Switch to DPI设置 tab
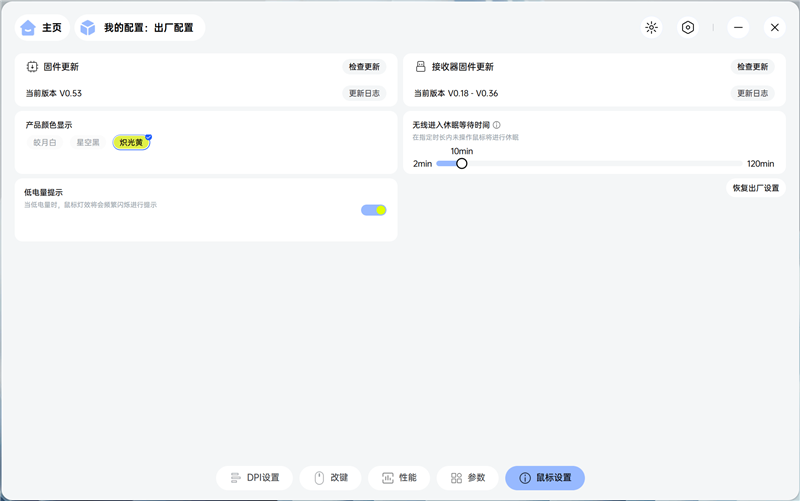This screenshot has height=501, width=800. tap(255, 478)
